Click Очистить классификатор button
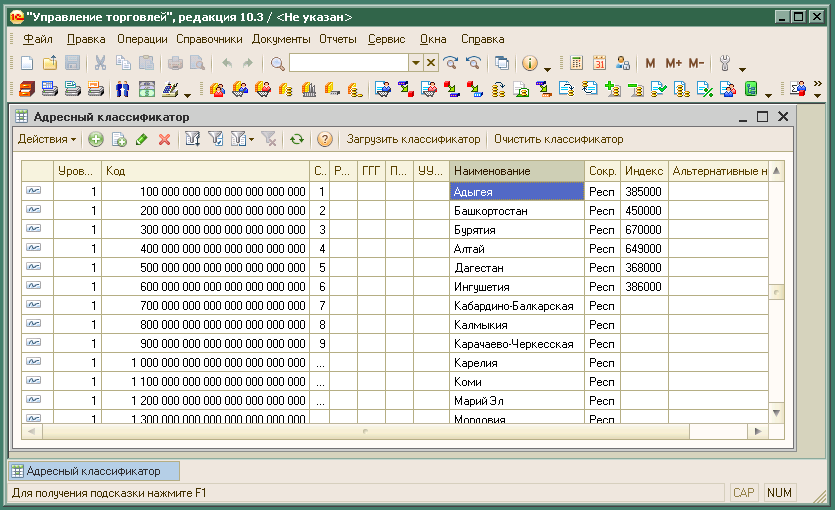This screenshot has width=835, height=510. [558, 140]
